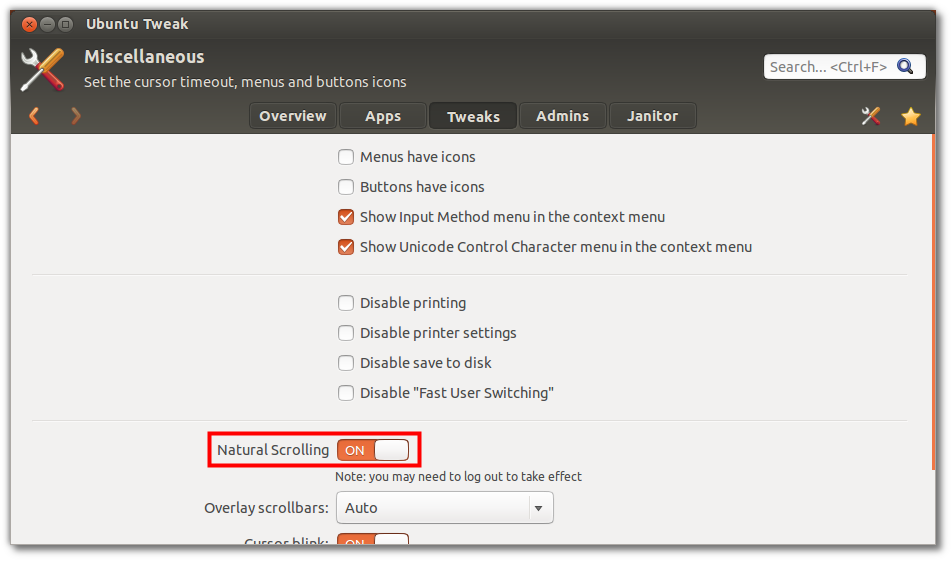The width and height of the screenshot is (952, 561).
Task: Uncheck Show Input Method menu option
Action: tap(346, 217)
